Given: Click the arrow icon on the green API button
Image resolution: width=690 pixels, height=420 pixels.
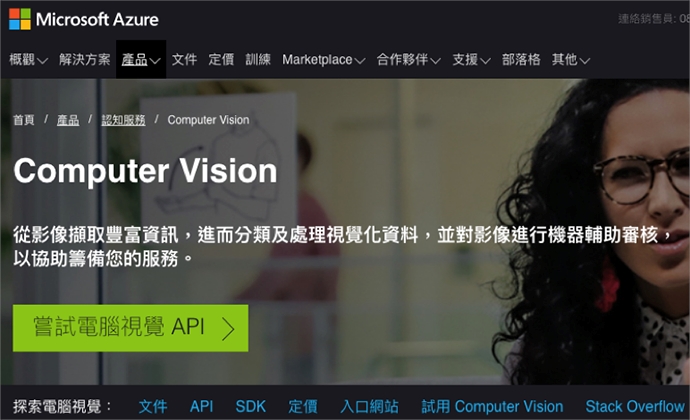Looking at the screenshot, I should [228, 329].
